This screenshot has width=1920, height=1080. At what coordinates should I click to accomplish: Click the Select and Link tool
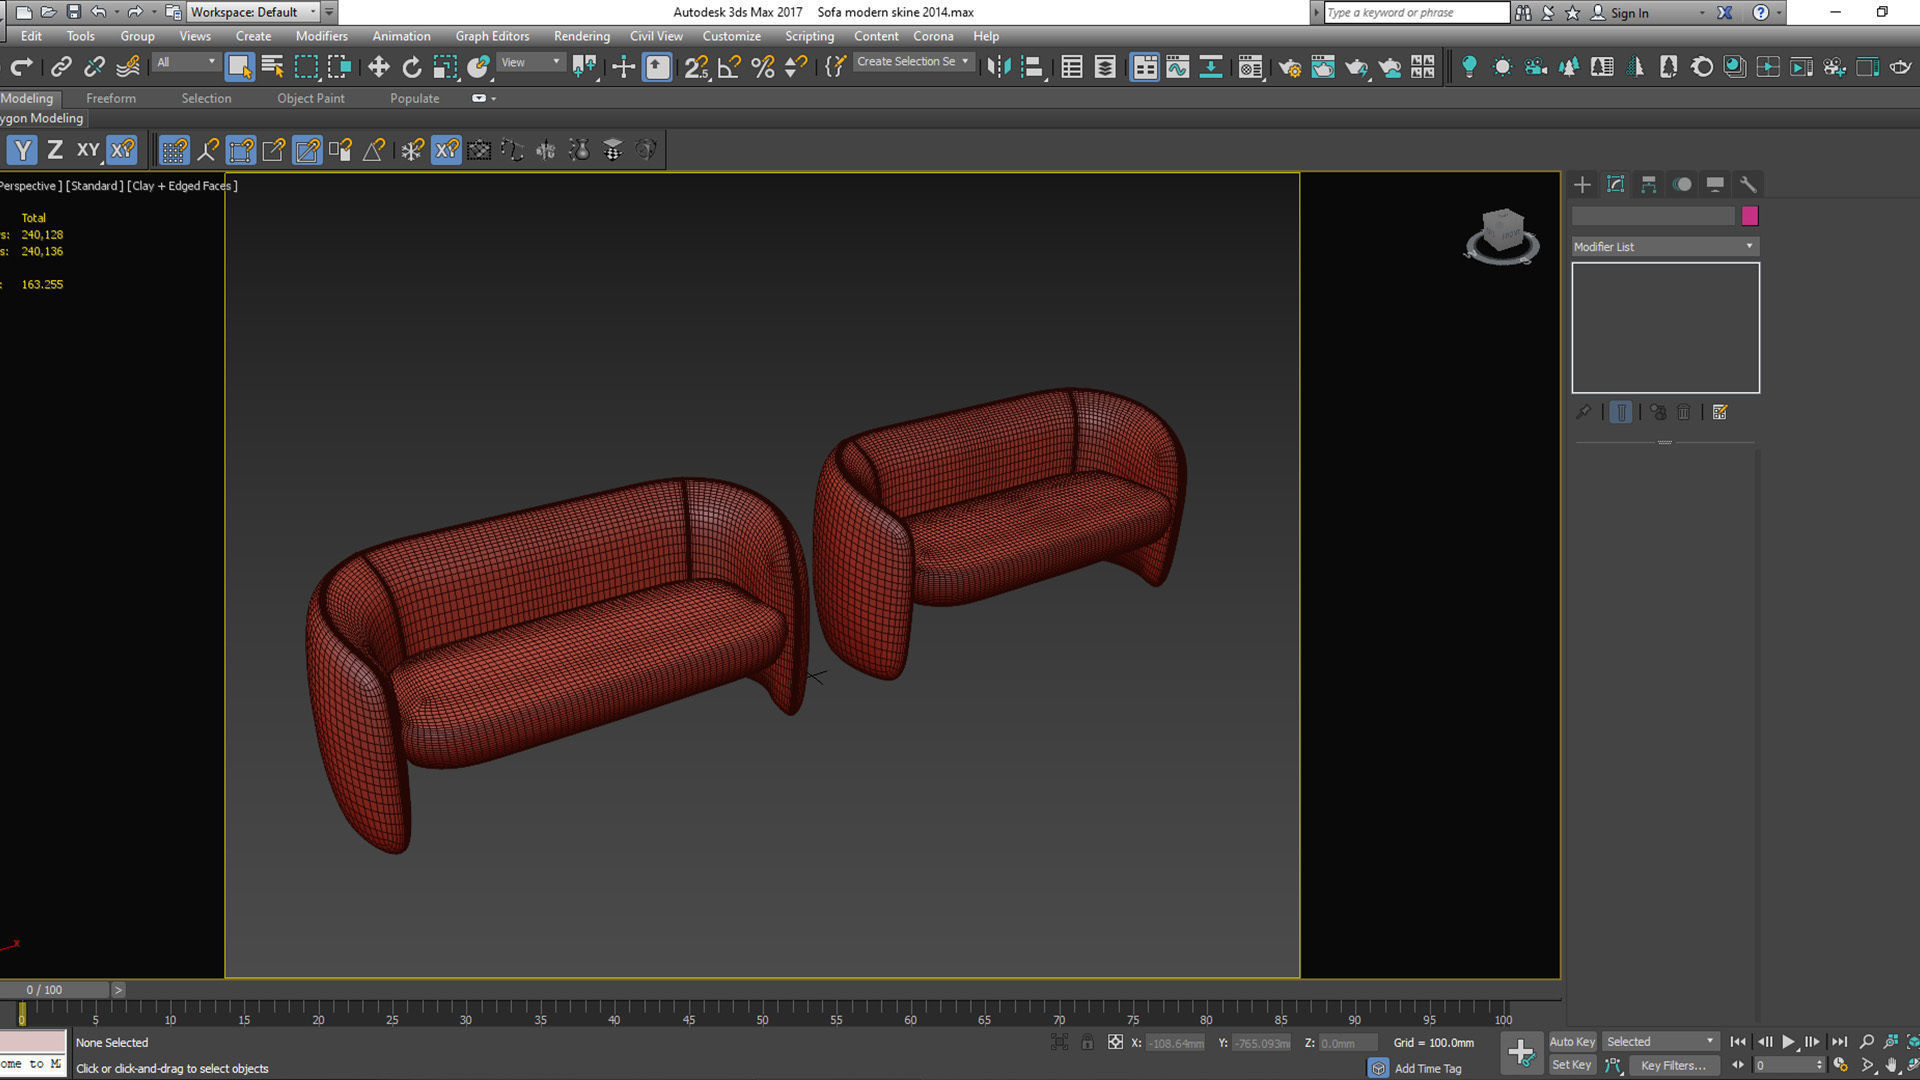(61, 67)
